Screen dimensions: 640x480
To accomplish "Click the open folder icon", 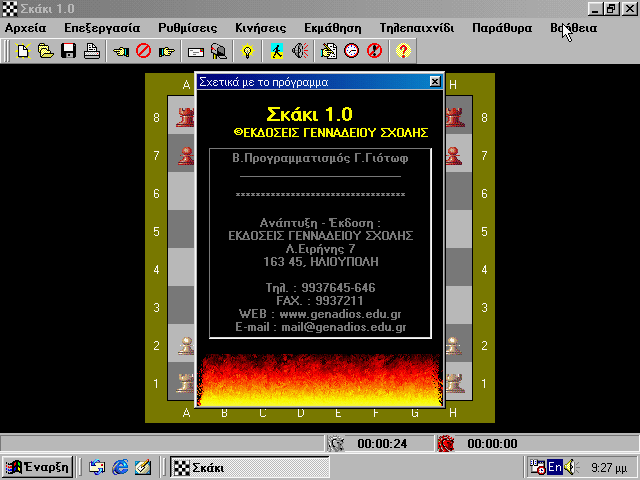I will pyautogui.click(x=46, y=51).
